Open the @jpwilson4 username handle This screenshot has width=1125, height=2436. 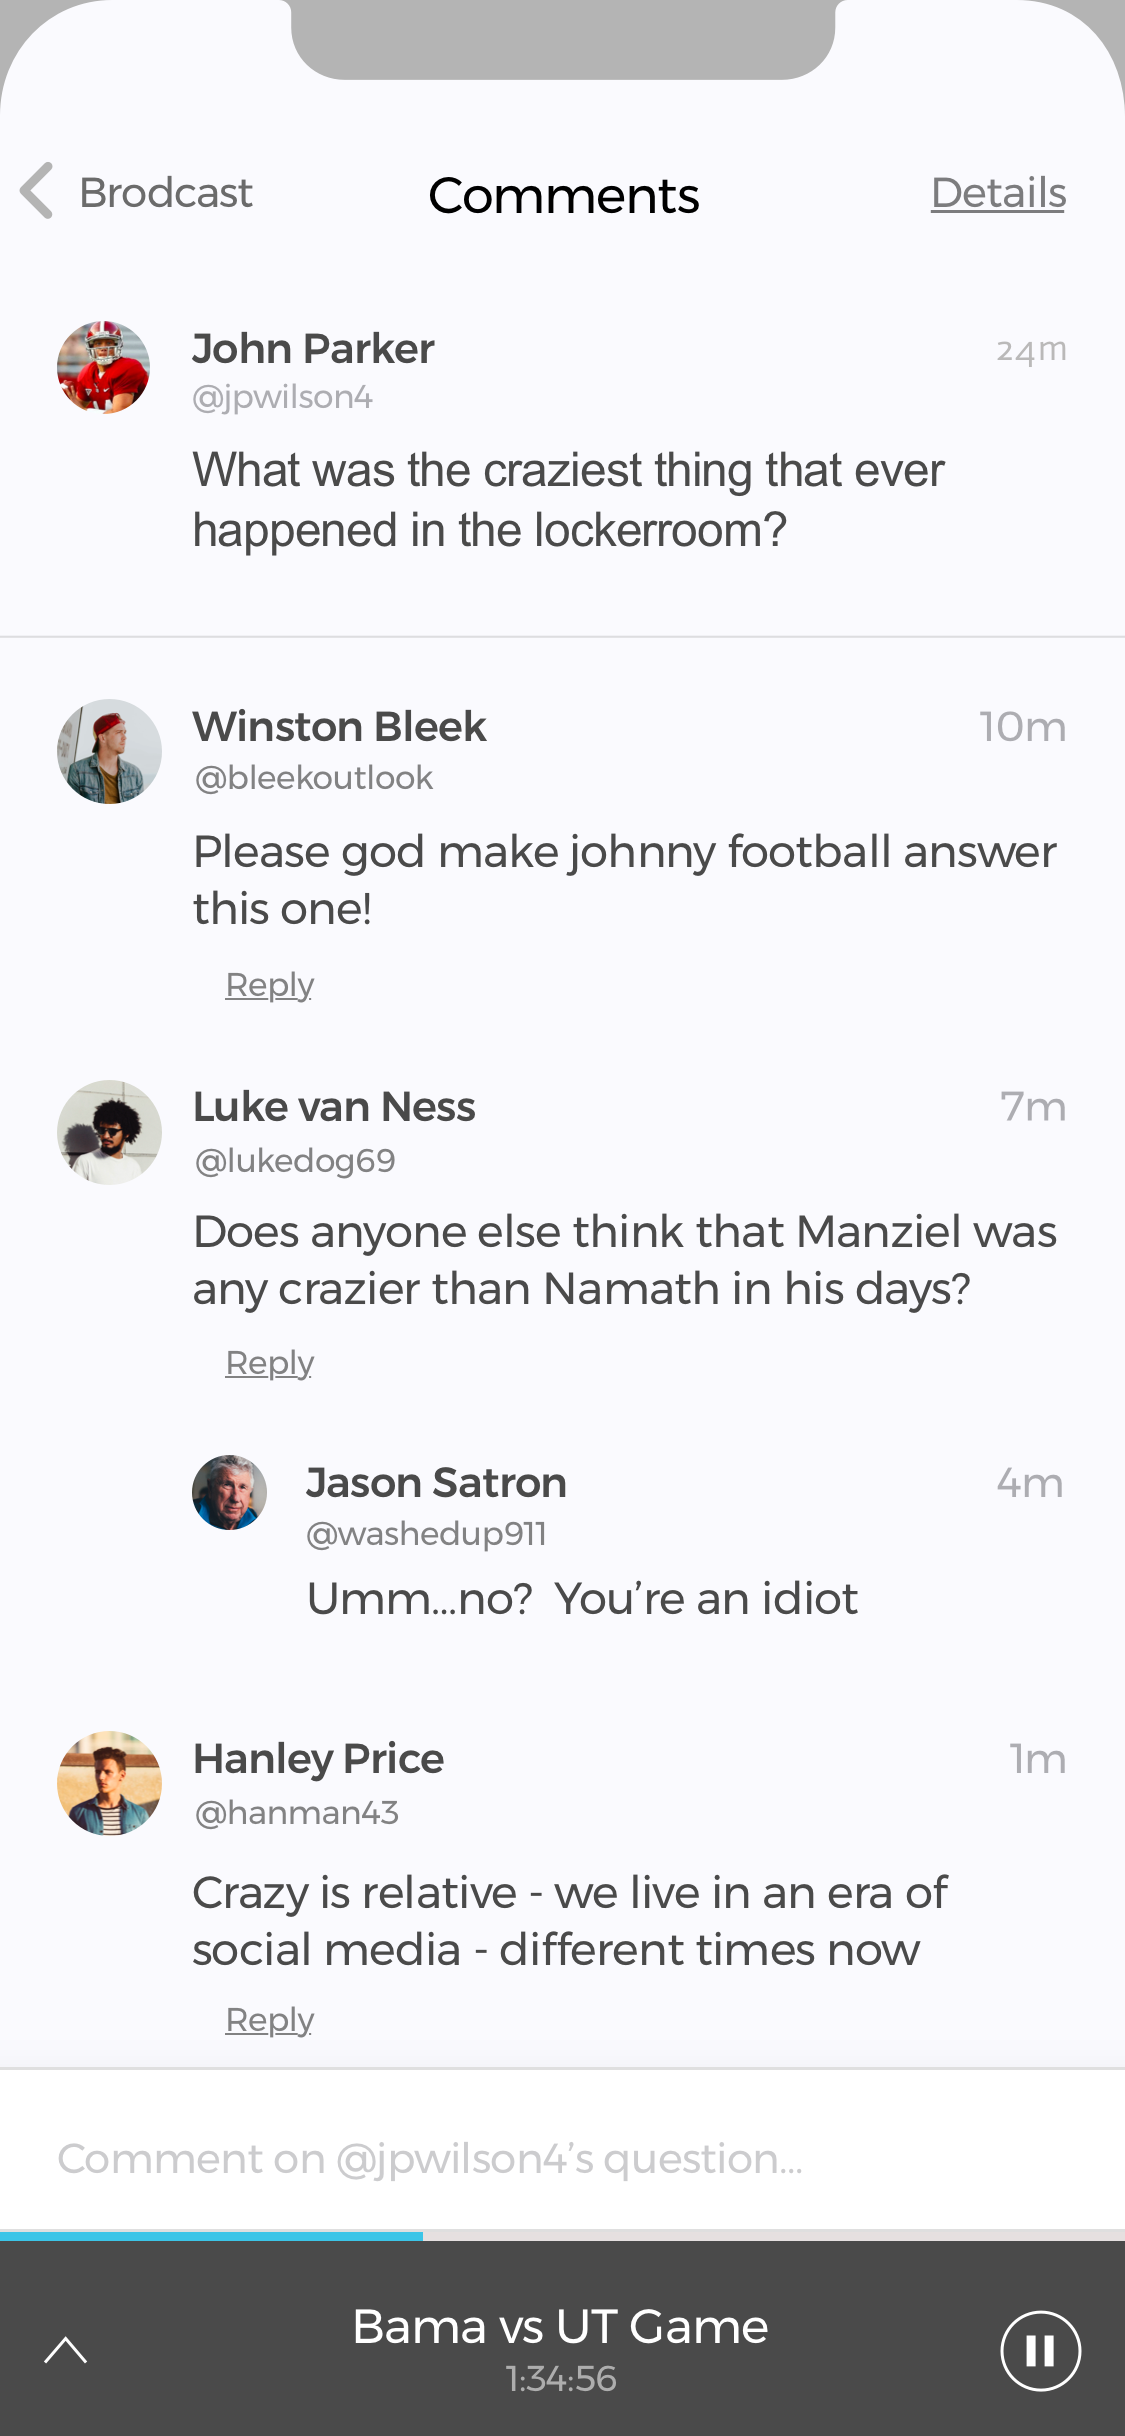pyautogui.click(x=282, y=397)
